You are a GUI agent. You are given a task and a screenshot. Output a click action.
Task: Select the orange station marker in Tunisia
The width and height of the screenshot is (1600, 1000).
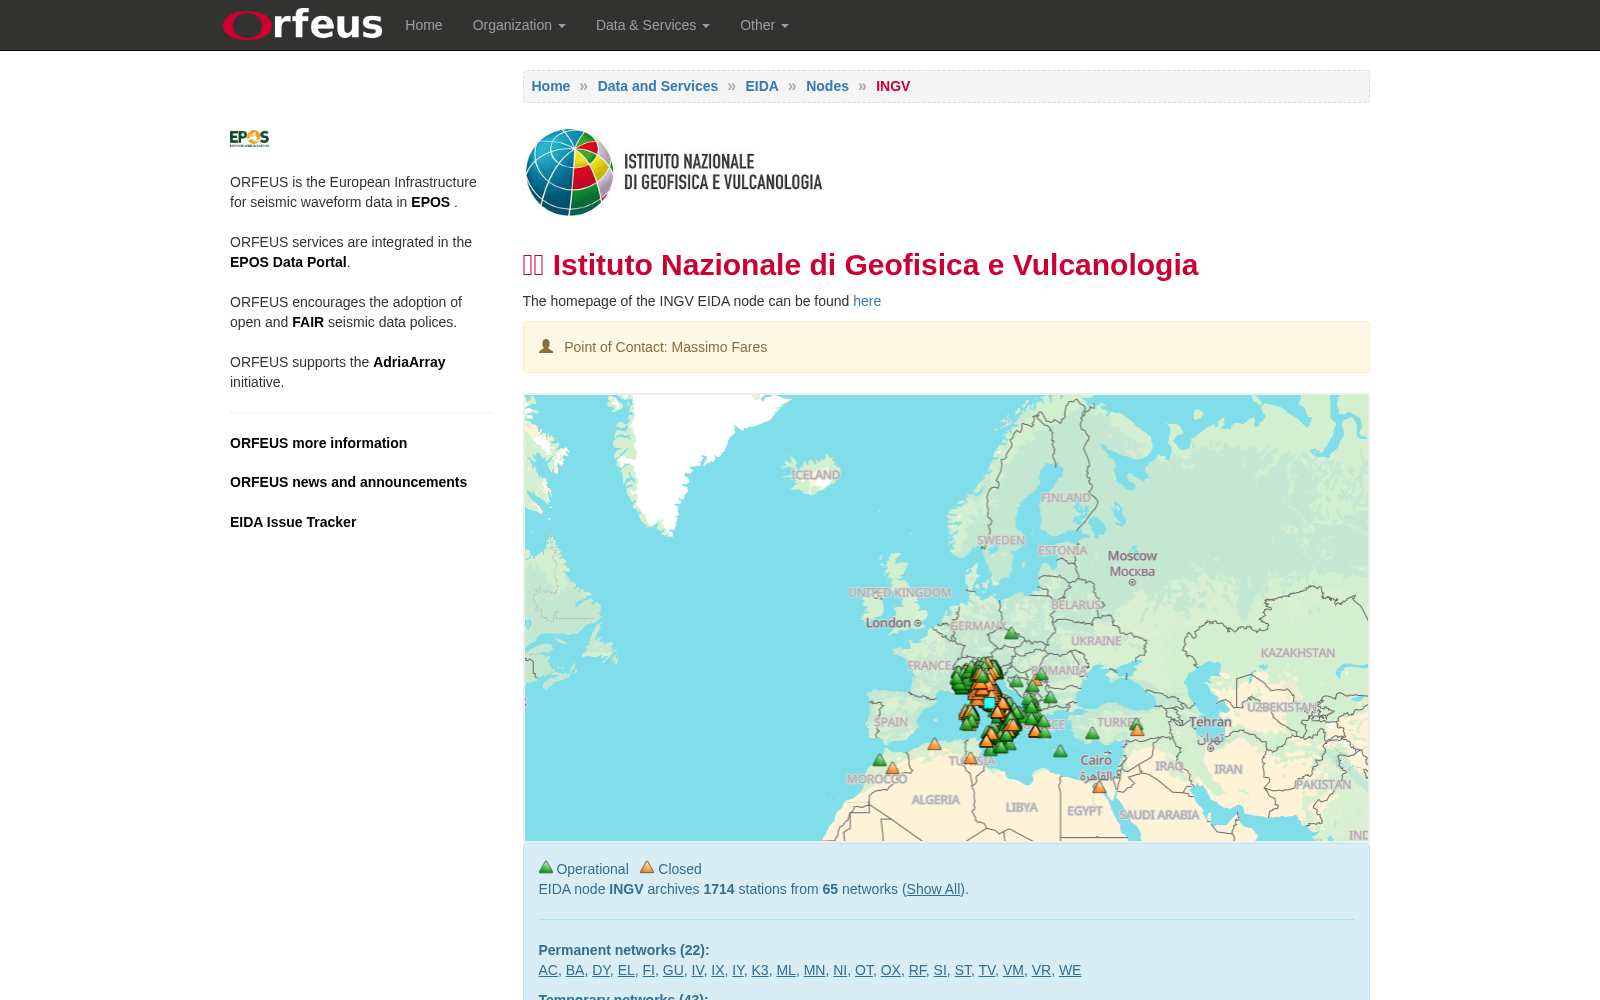coord(969,758)
